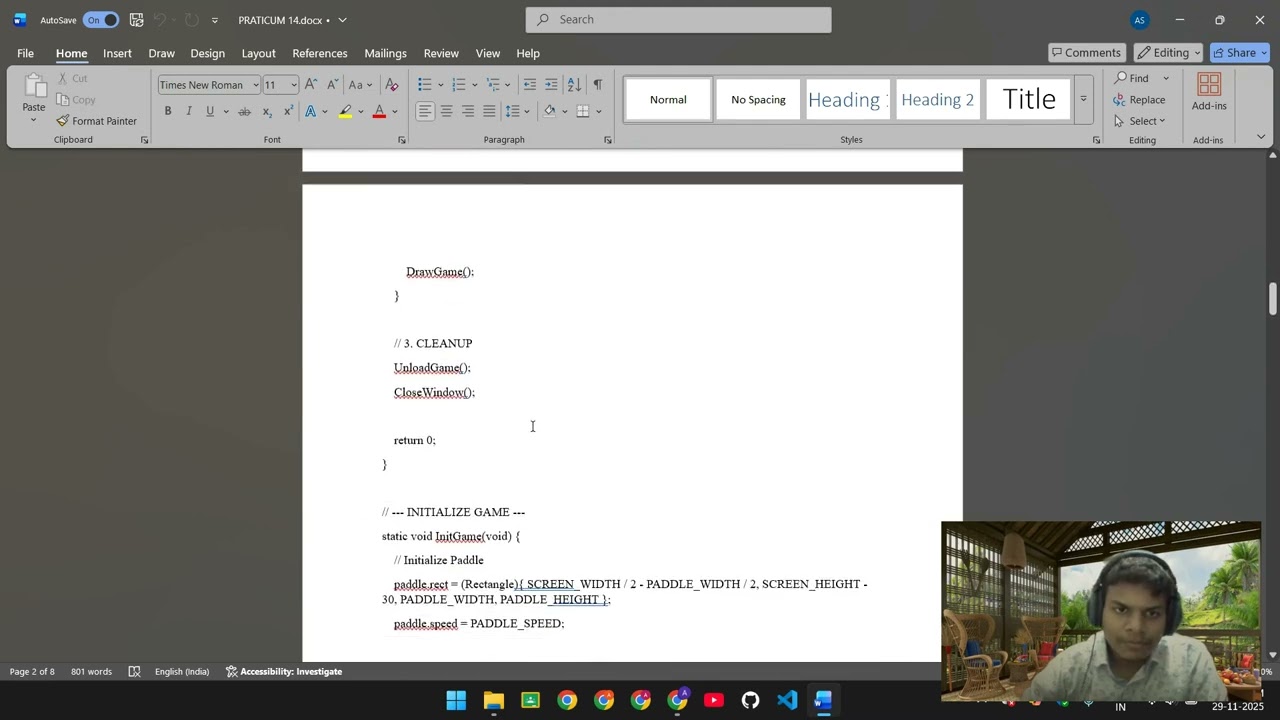Image resolution: width=1280 pixels, height=720 pixels.
Task: Align text left
Action: pyautogui.click(x=425, y=111)
